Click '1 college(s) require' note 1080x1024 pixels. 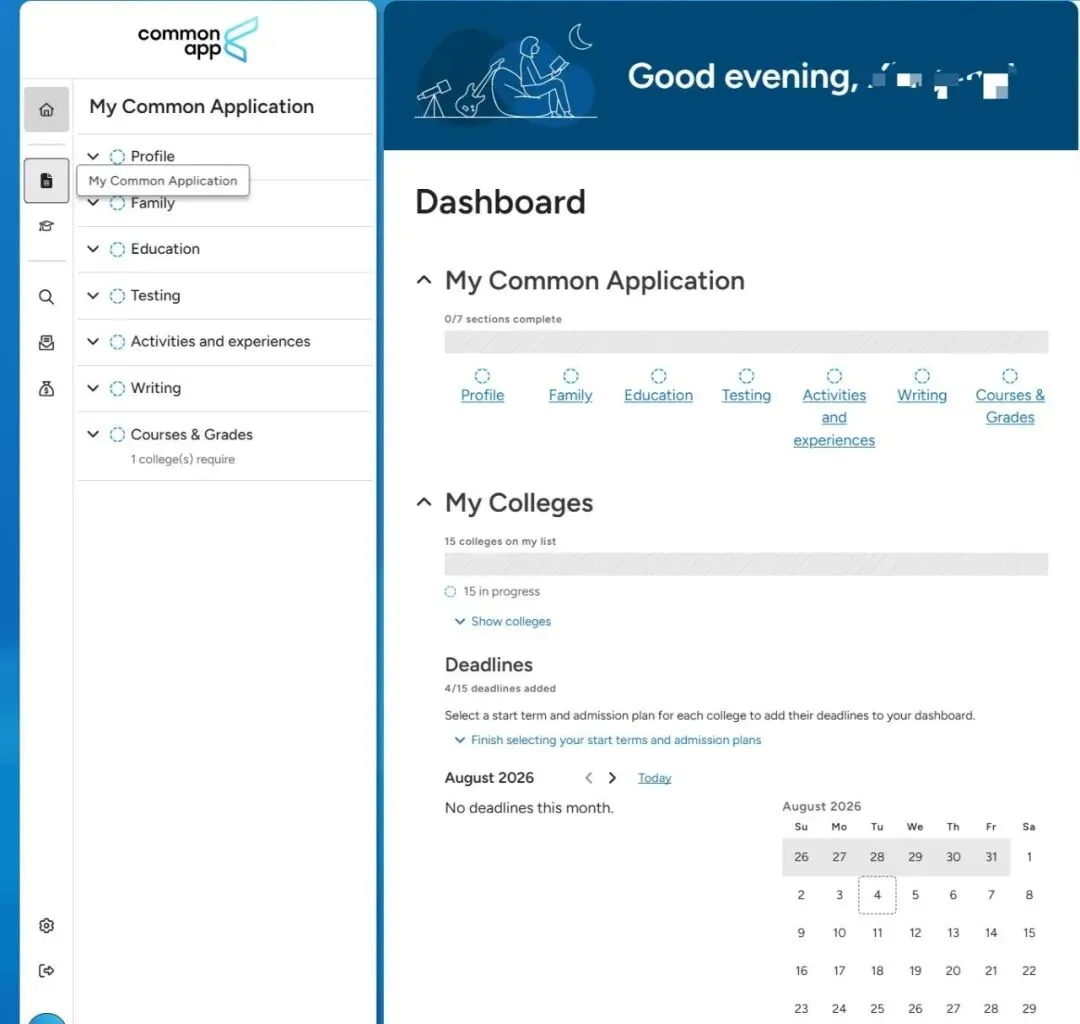coord(183,459)
